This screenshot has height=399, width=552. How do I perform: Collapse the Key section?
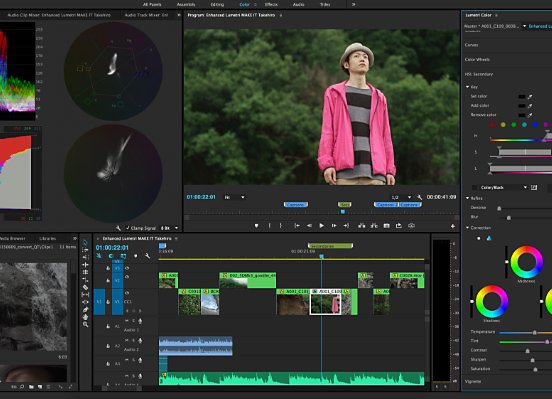coord(468,87)
